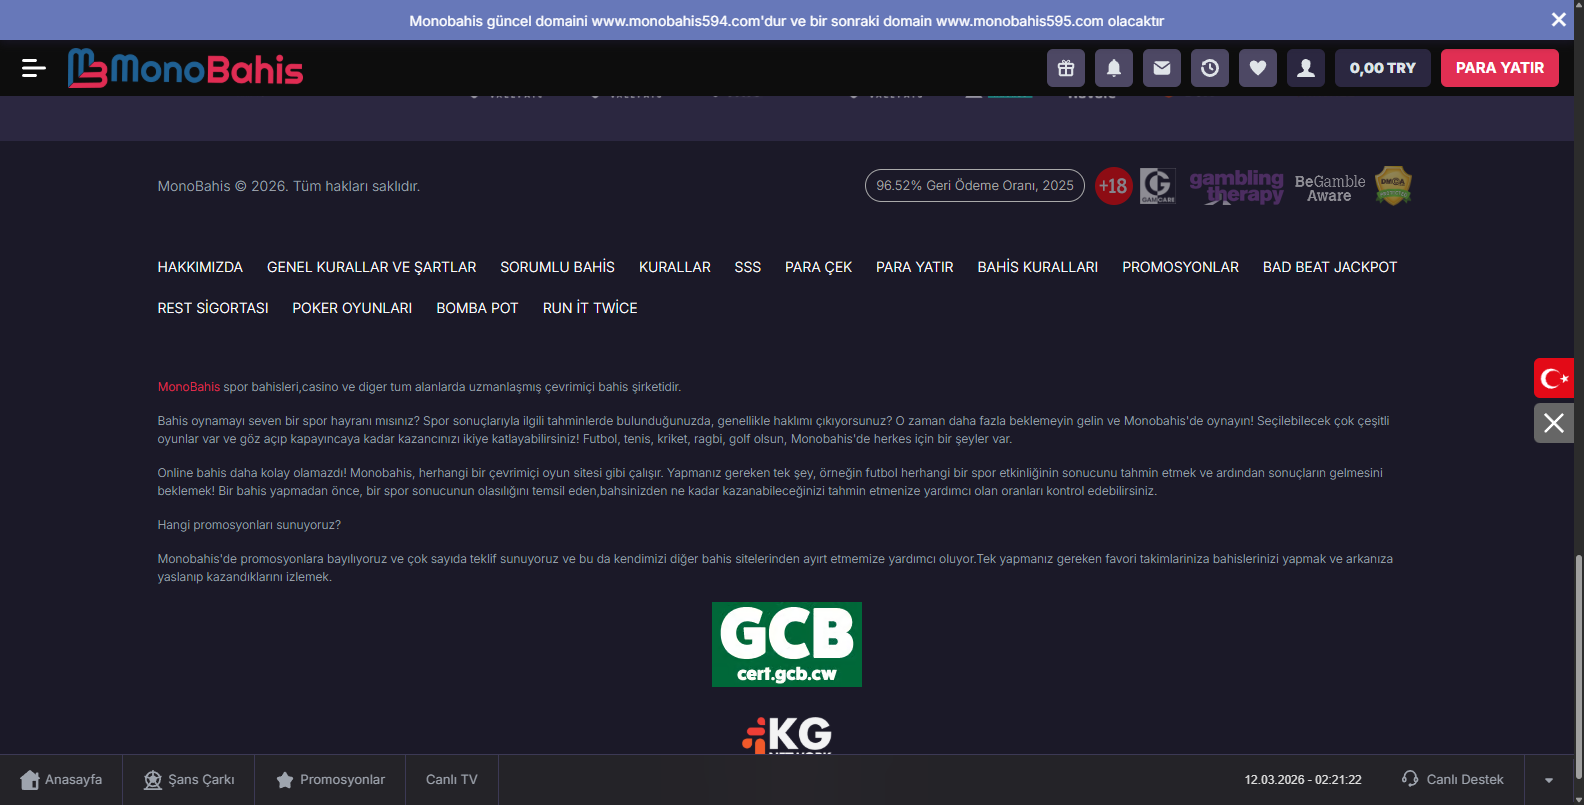Click the page vertical scrollbar

(x=1578, y=660)
